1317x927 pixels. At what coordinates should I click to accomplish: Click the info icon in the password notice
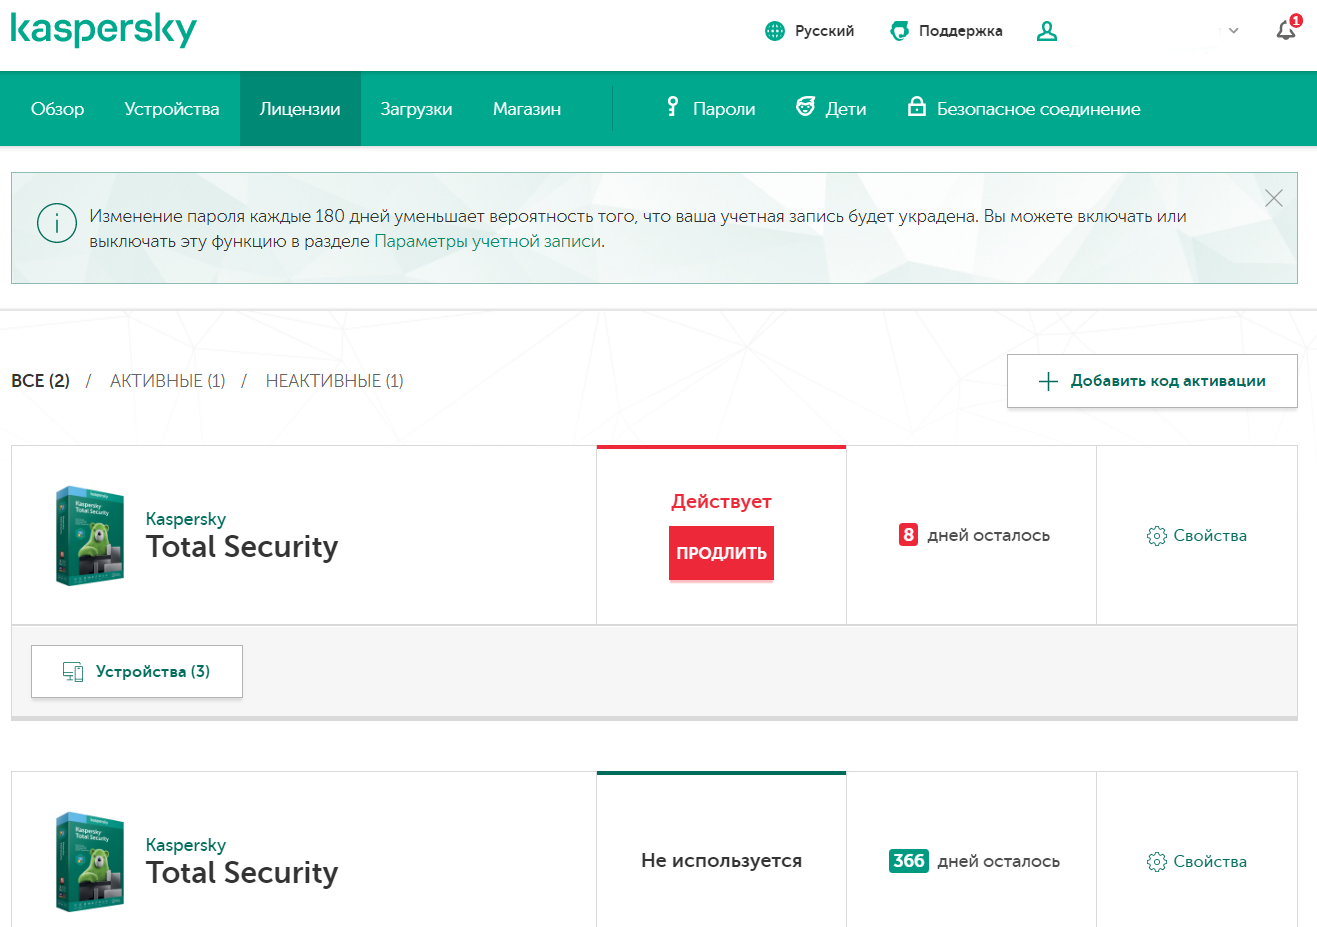coord(57,223)
